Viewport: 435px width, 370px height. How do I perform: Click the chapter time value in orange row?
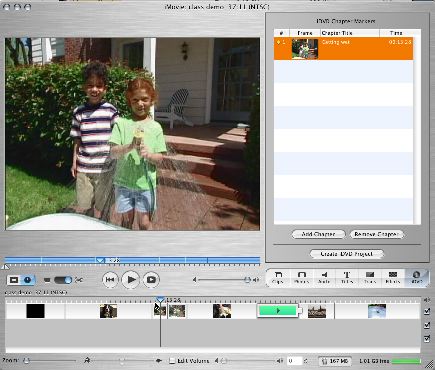(400, 42)
